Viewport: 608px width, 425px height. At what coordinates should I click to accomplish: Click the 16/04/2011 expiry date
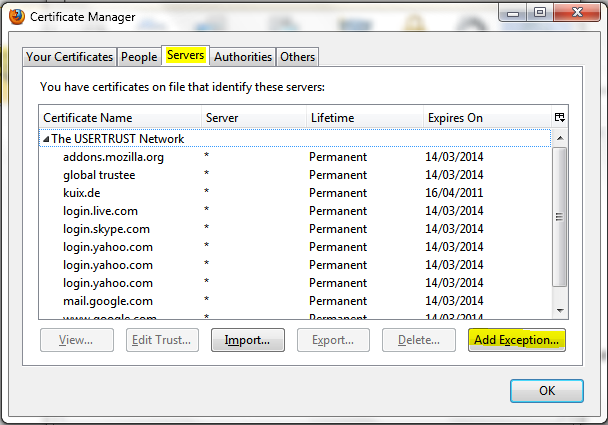click(x=454, y=193)
